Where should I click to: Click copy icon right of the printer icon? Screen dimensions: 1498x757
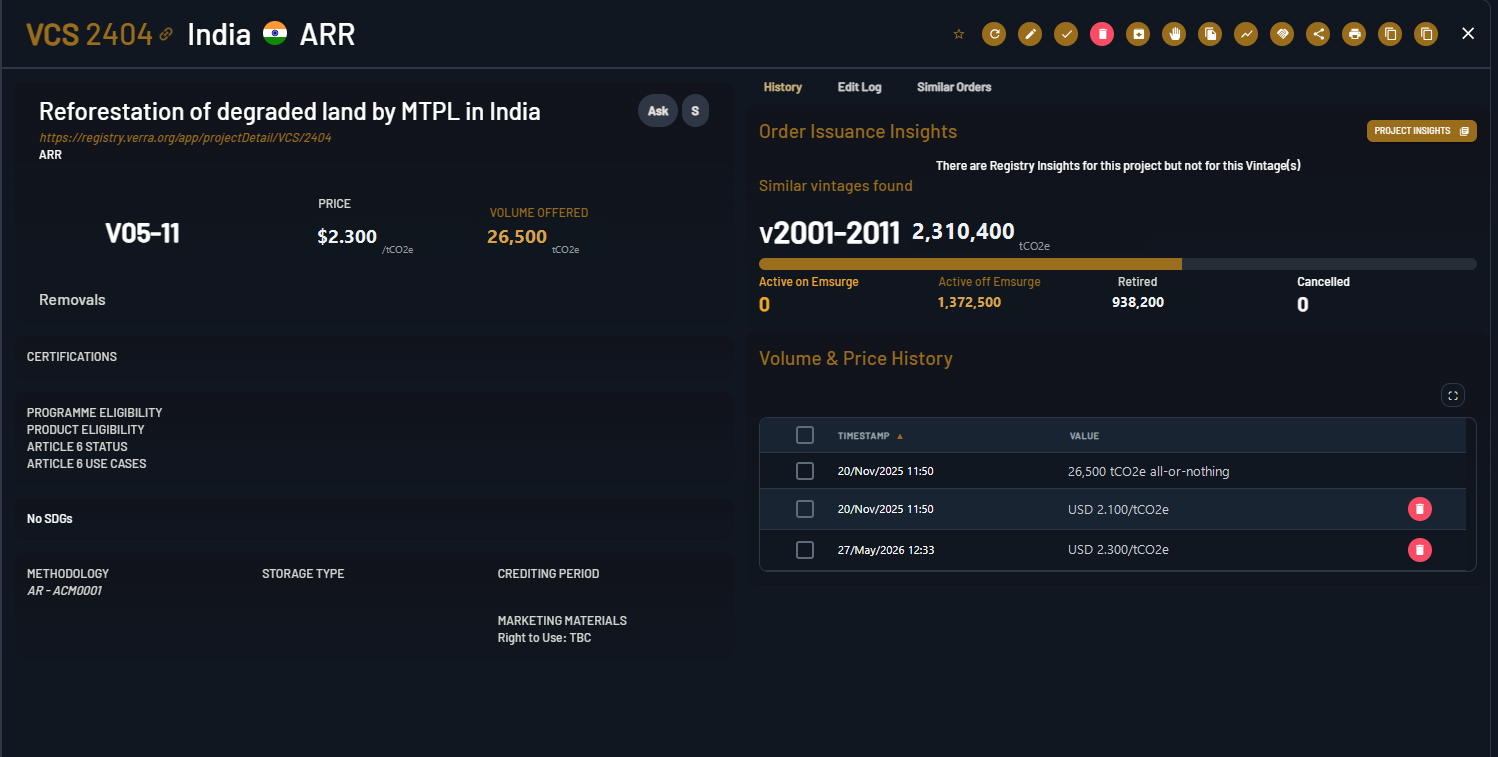pyautogui.click(x=1390, y=34)
